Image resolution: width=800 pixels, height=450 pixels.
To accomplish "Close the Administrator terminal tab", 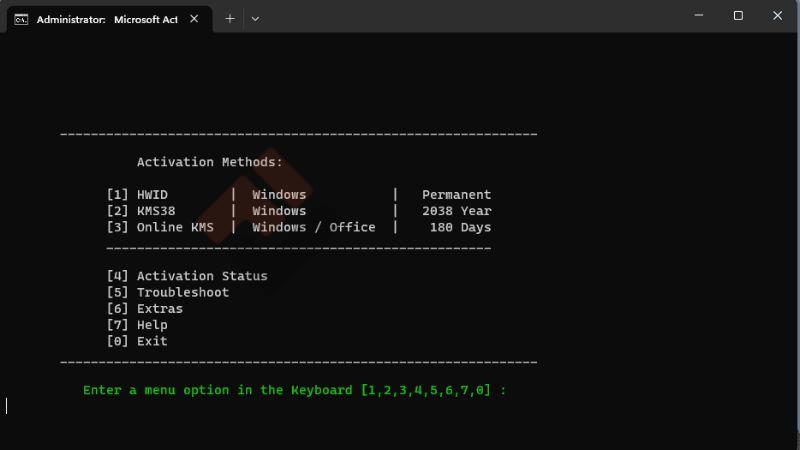I will (x=194, y=19).
